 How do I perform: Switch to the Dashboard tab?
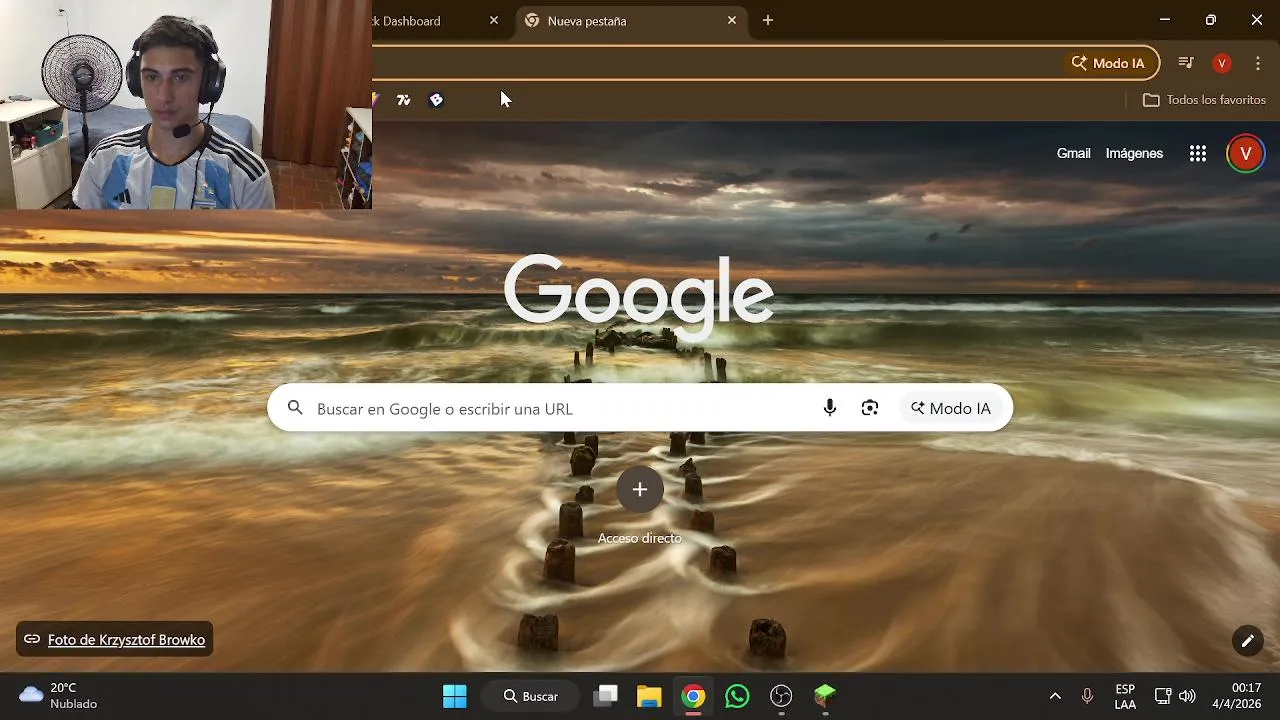tap(430, 21)
